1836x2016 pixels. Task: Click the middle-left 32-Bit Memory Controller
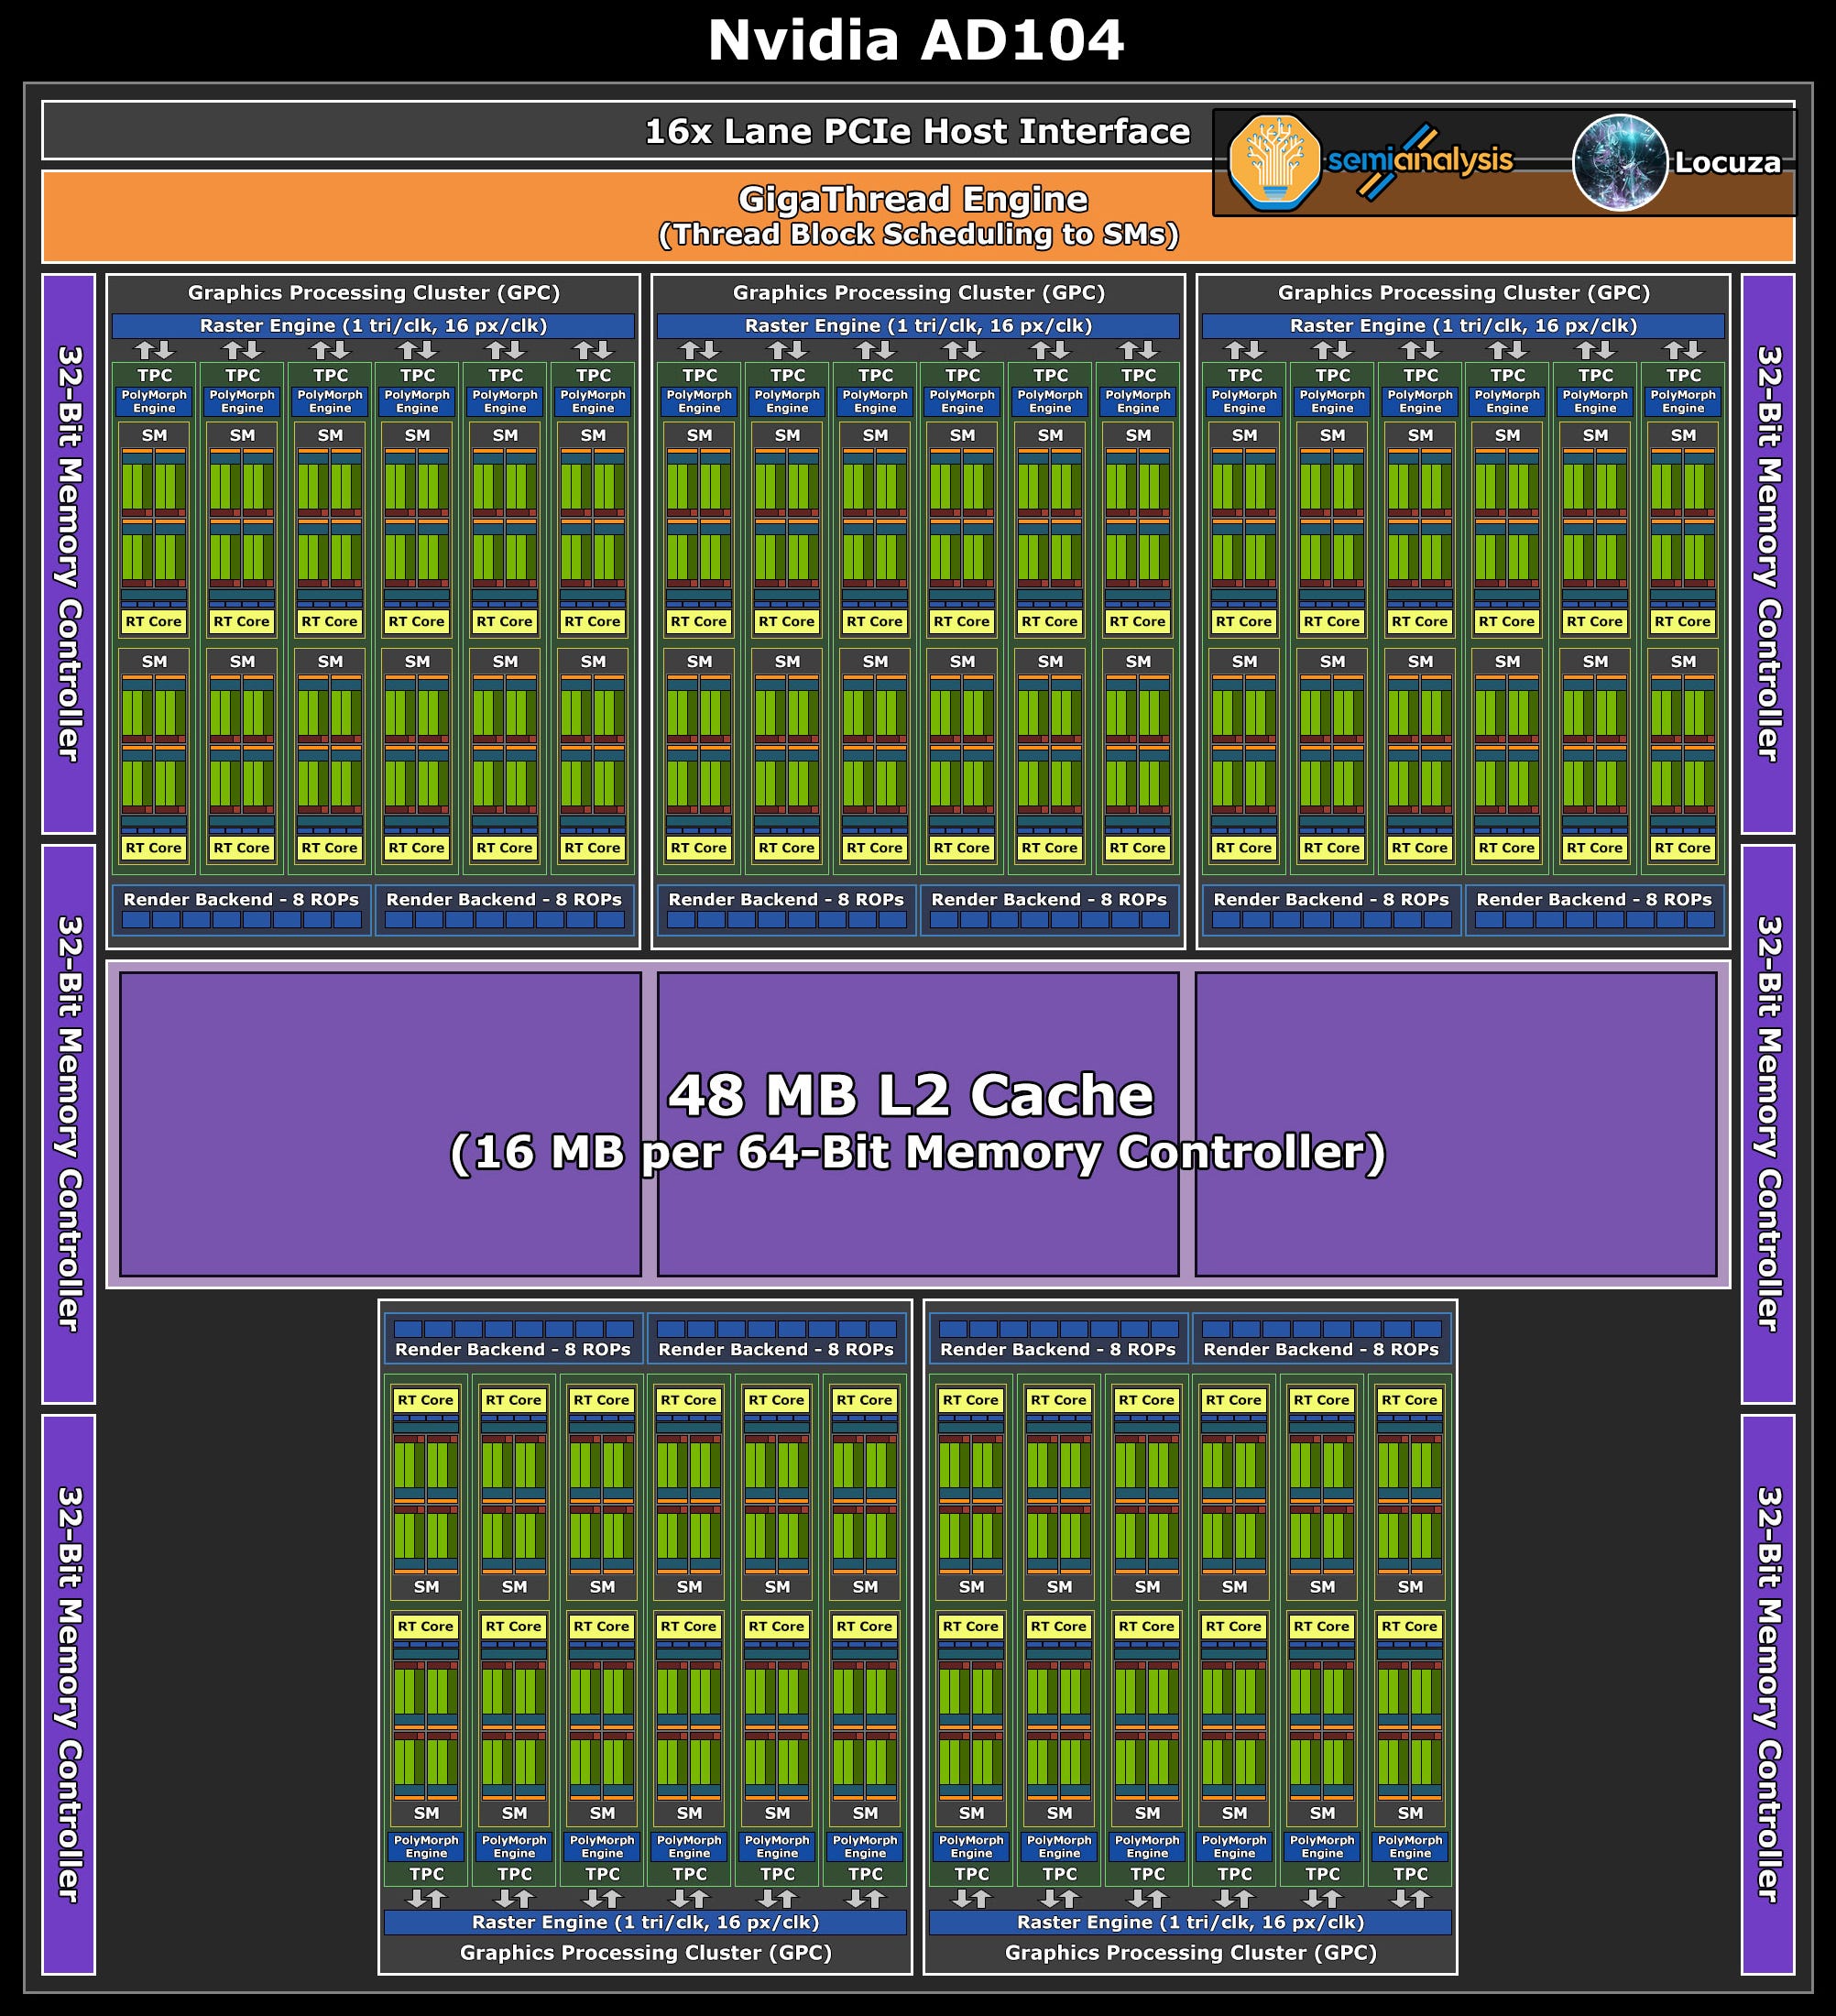tap(69, 1123)
